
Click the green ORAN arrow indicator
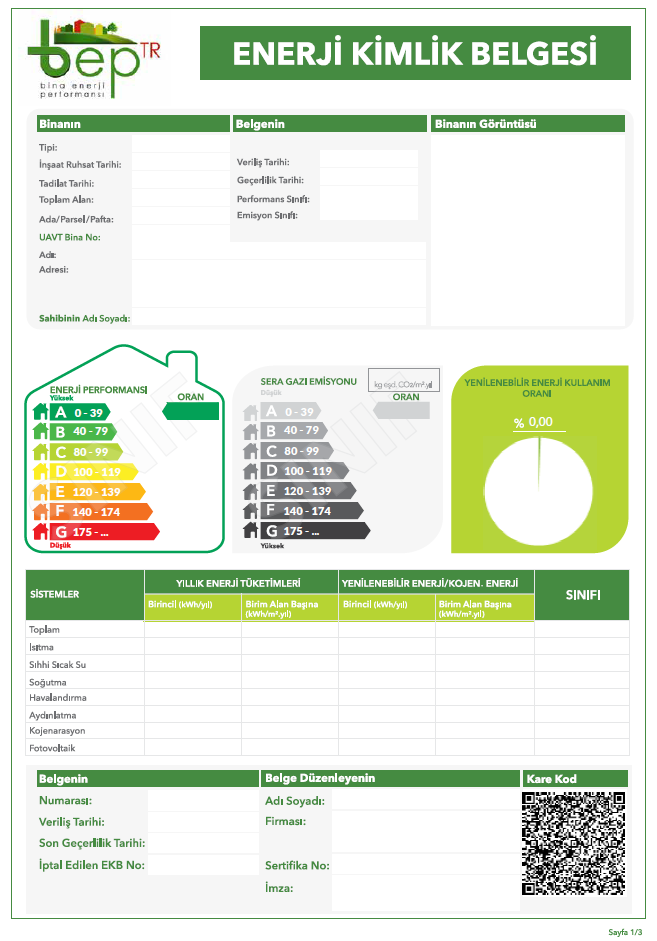pos(190,411)
